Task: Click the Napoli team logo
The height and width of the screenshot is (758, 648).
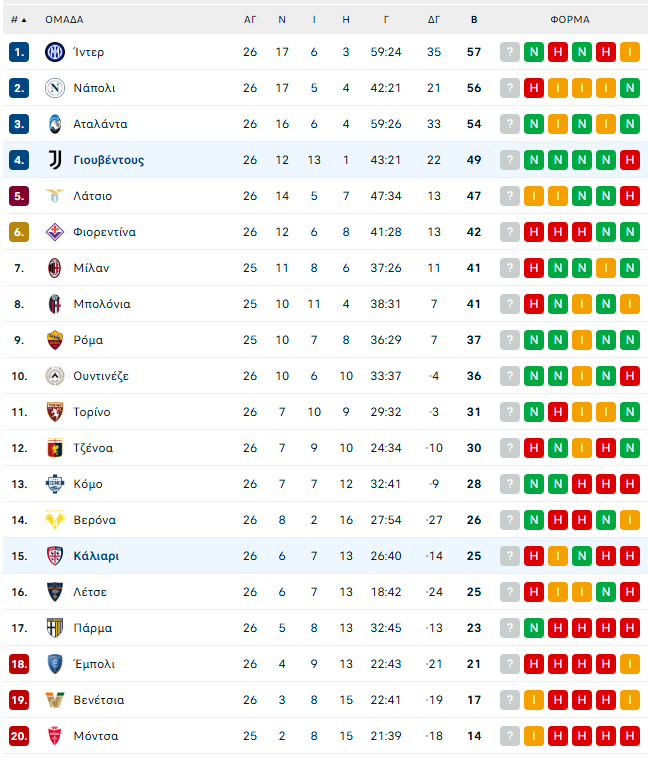Action: (x=54, y=88)
